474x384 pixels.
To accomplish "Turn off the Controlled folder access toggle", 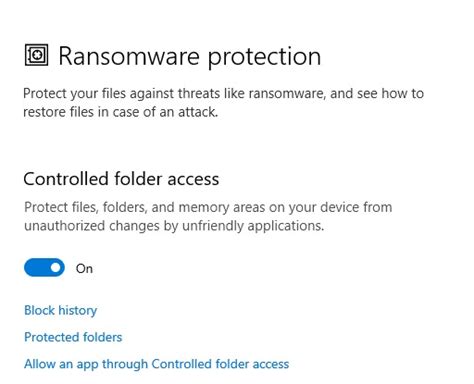I will 44,267.
